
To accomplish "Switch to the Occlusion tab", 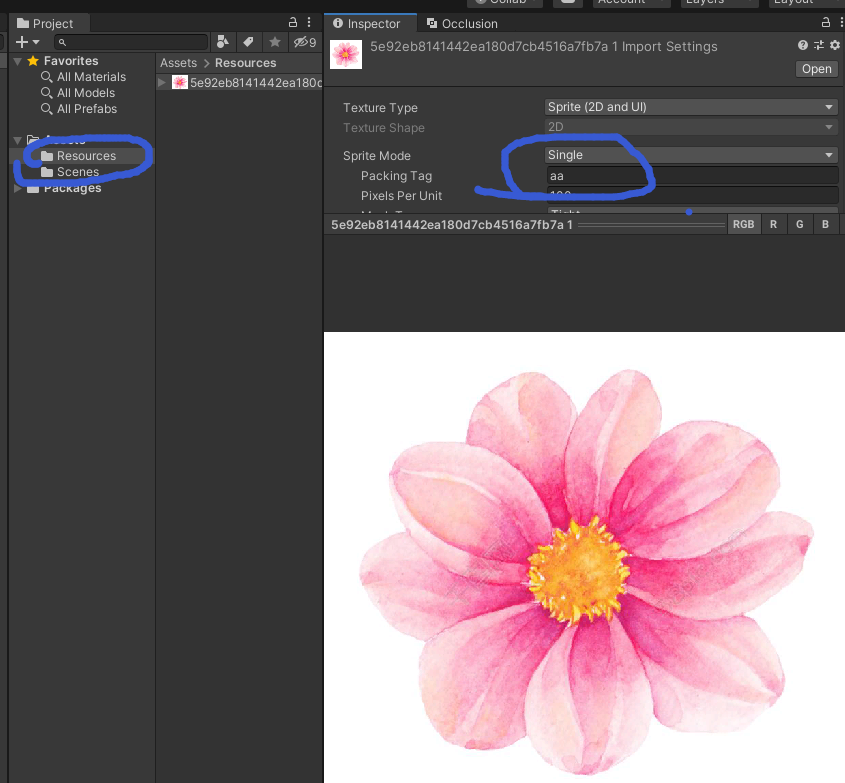I will 462,24.
